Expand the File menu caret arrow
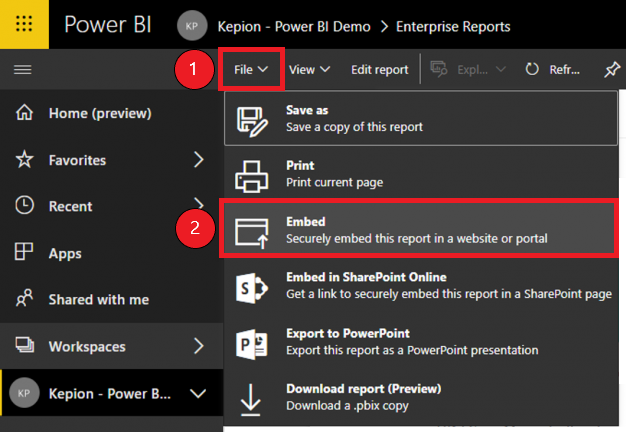 click(263, 69)
